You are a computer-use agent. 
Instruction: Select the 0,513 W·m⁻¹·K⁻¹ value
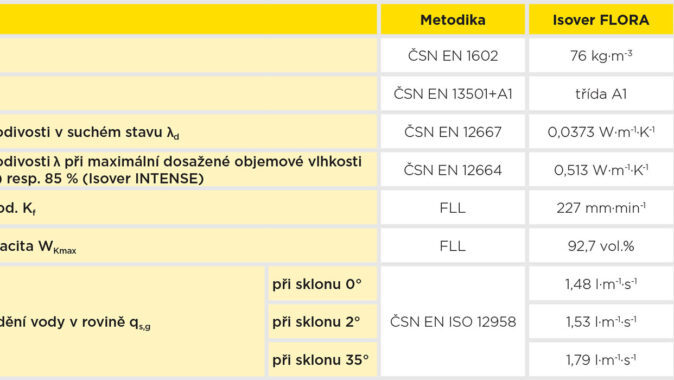(601, 170)
